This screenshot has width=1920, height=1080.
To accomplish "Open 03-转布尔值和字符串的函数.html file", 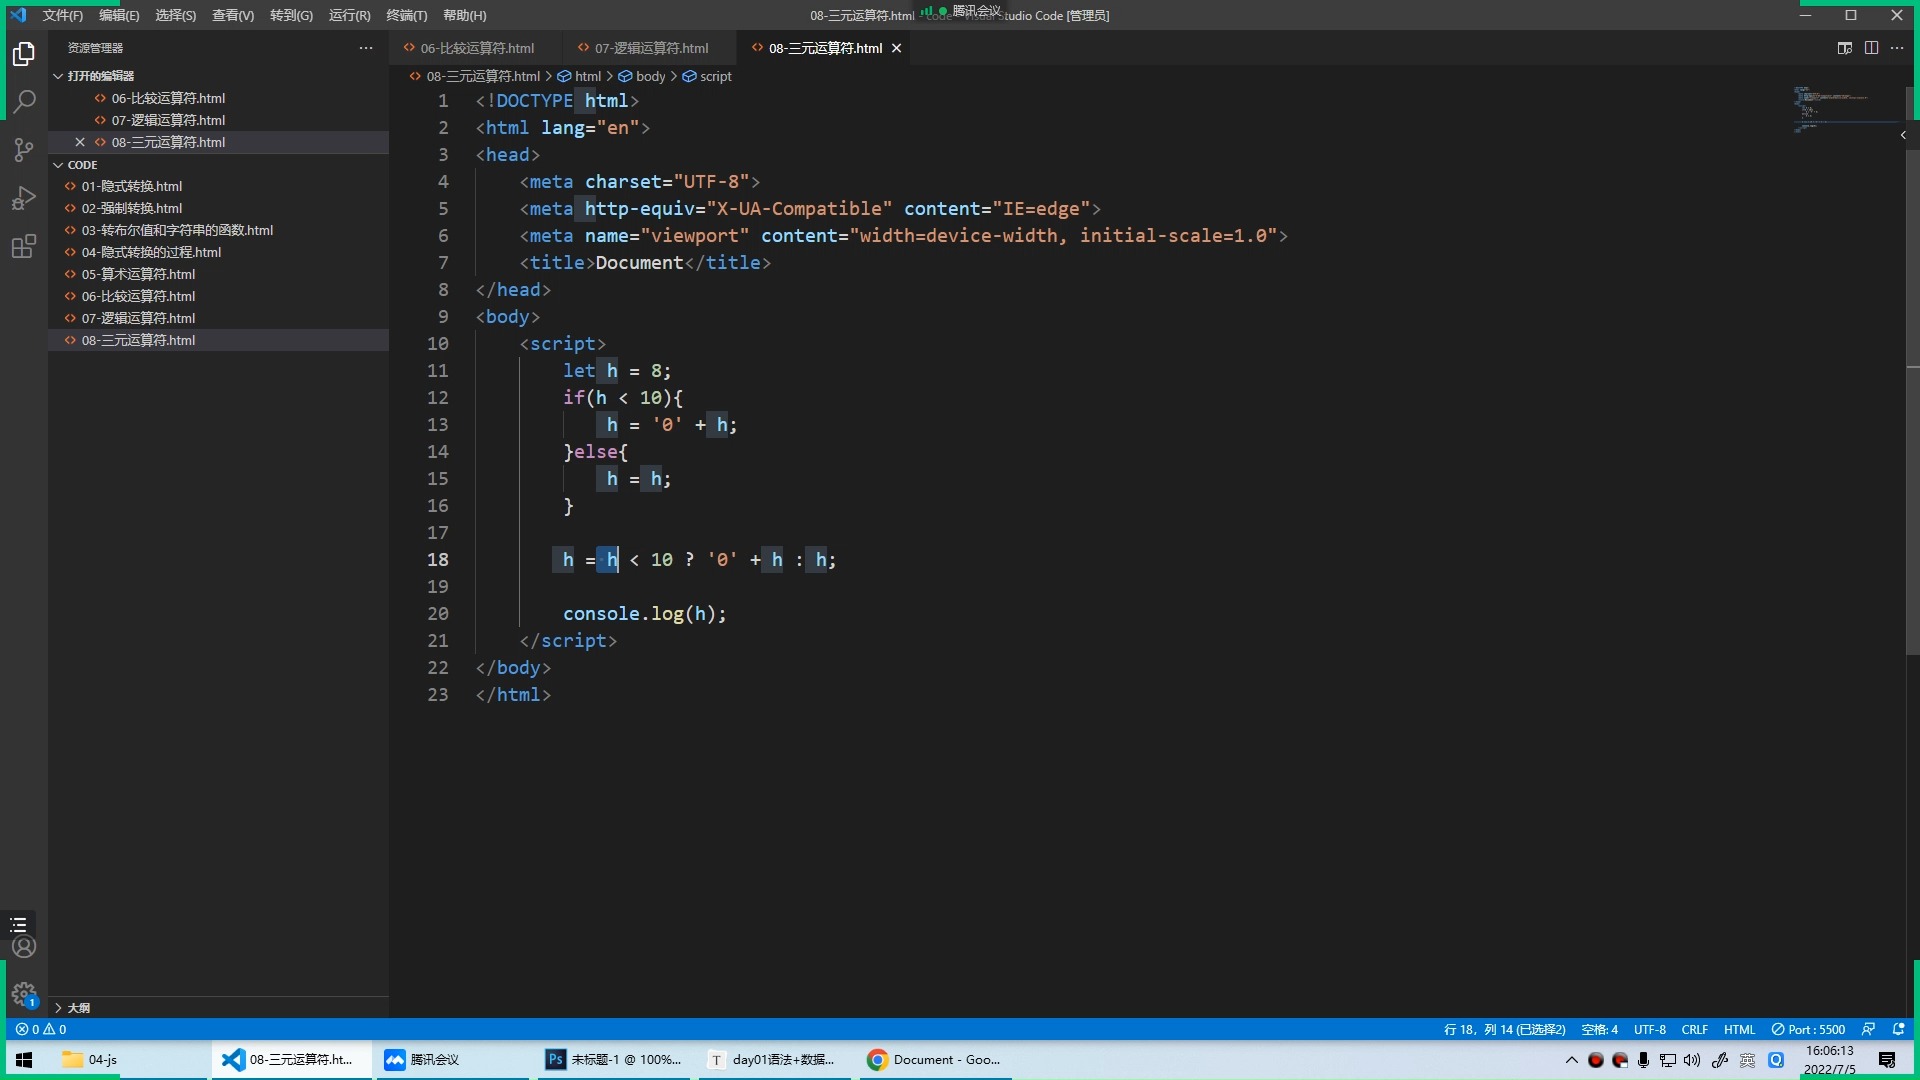I will [177, 230].
